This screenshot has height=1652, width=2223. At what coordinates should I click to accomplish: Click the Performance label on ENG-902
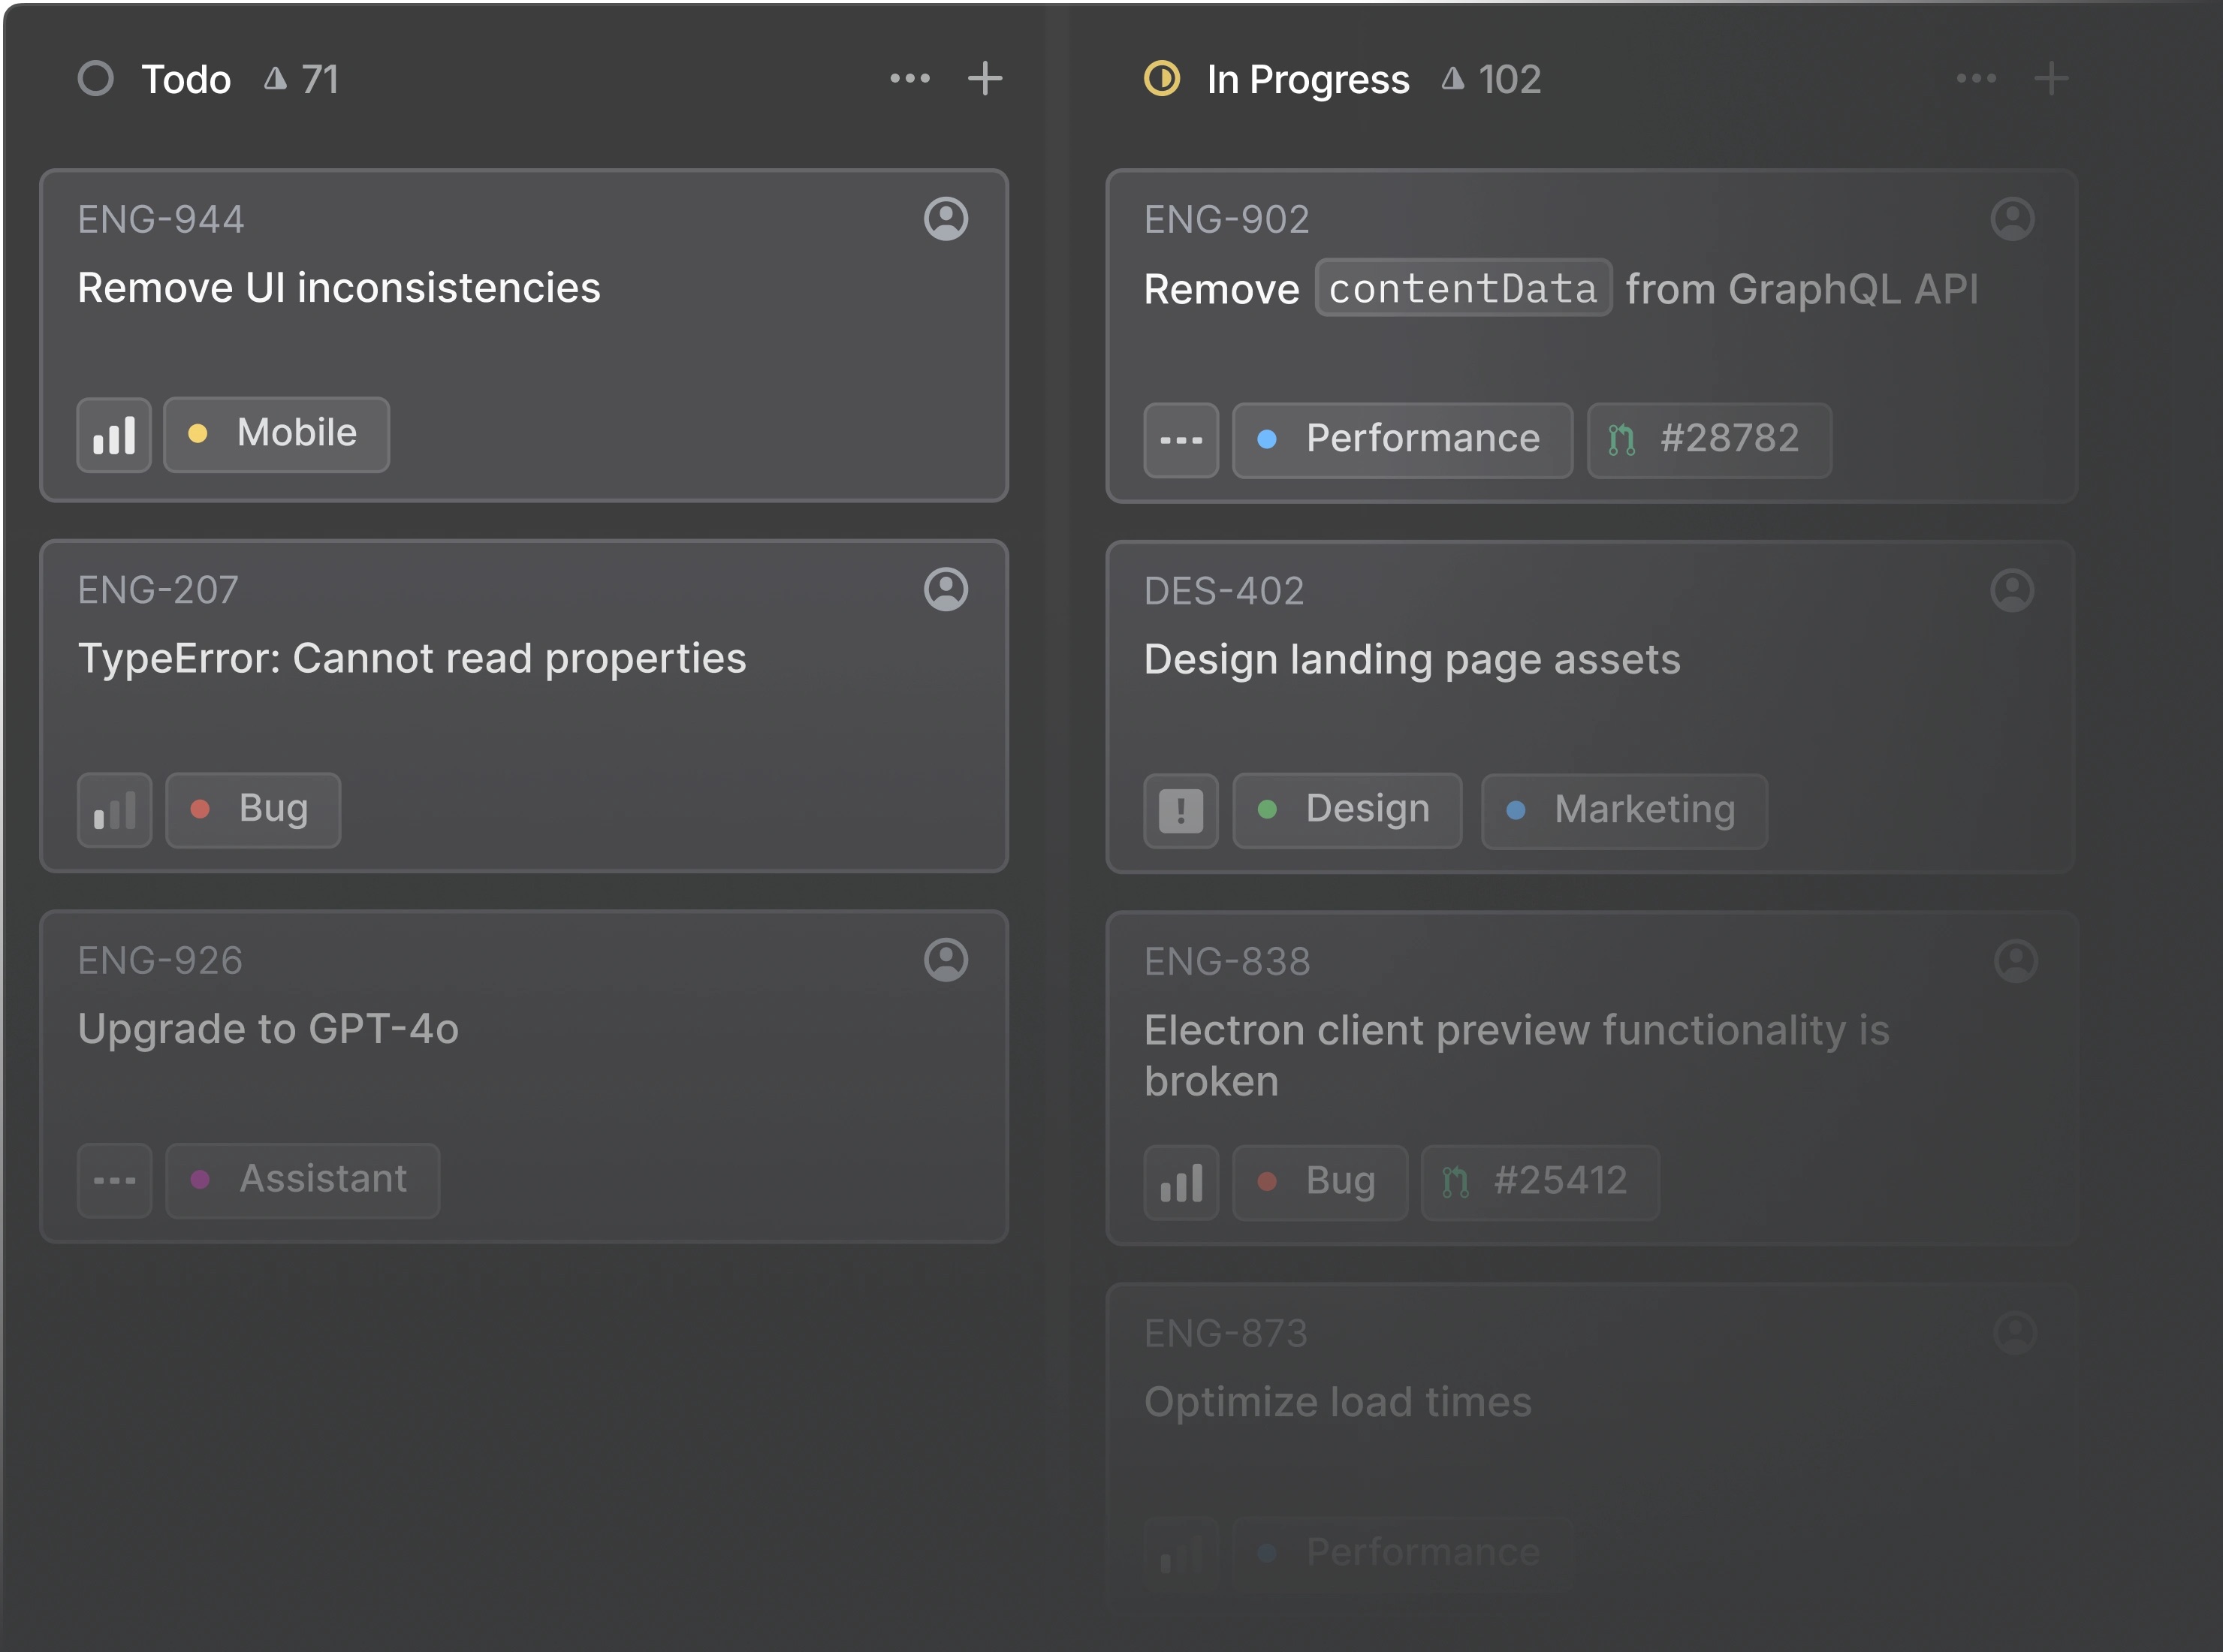tap(1402, 440)
